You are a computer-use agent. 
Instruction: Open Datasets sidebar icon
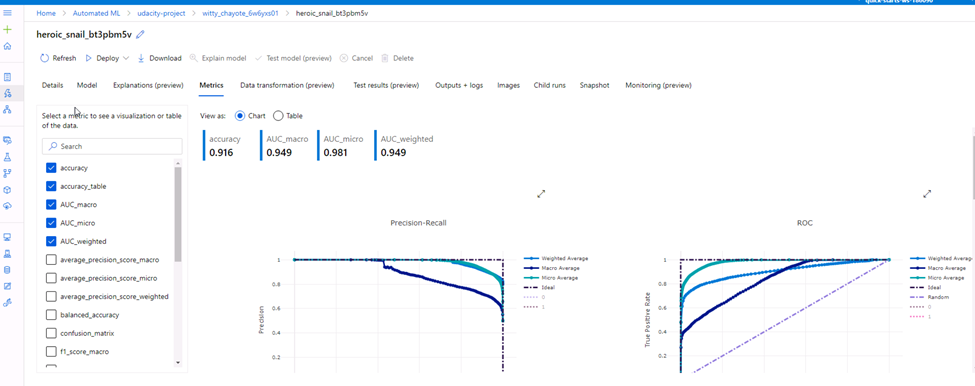coord(7,141)
